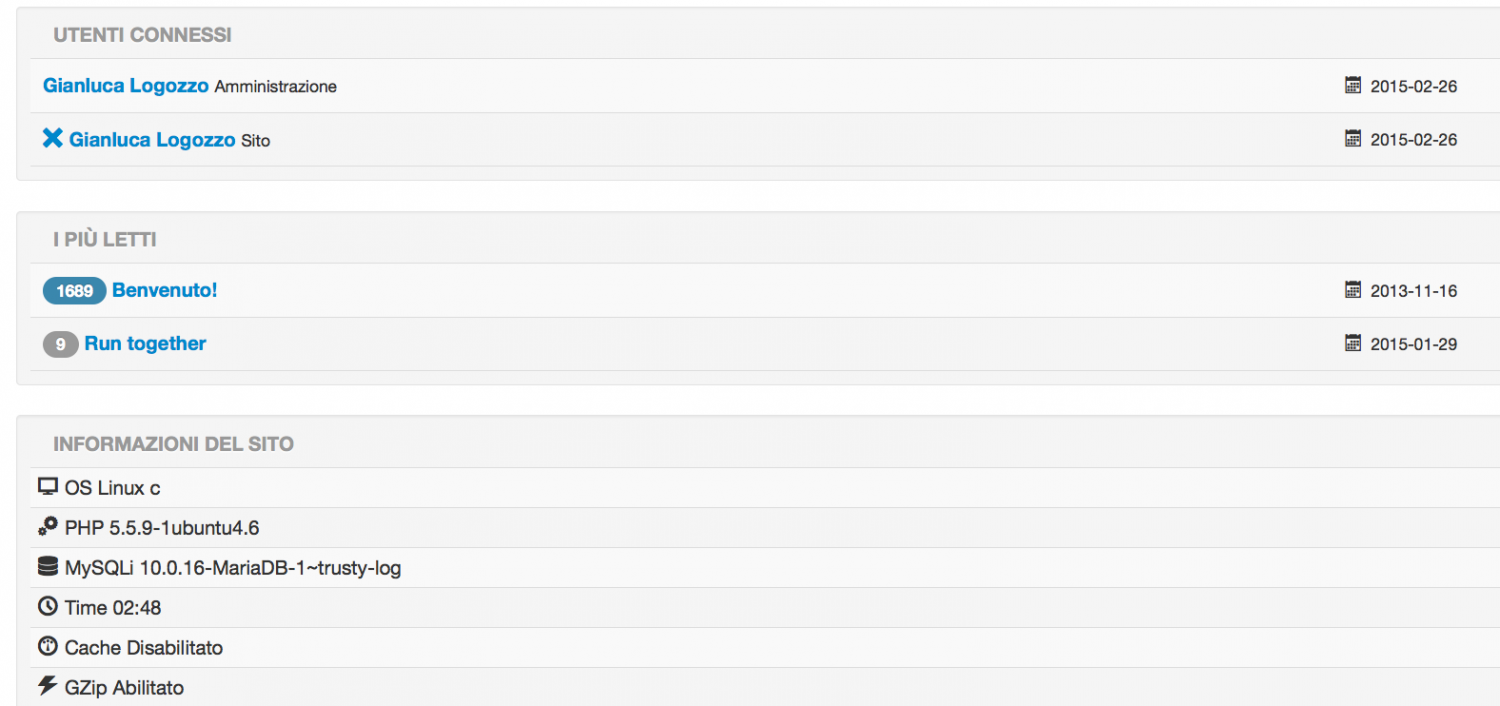The width and height of the screenshot is (1500, 706).
Task: Click calendar icon in Sito user row
Action: 1353,138
